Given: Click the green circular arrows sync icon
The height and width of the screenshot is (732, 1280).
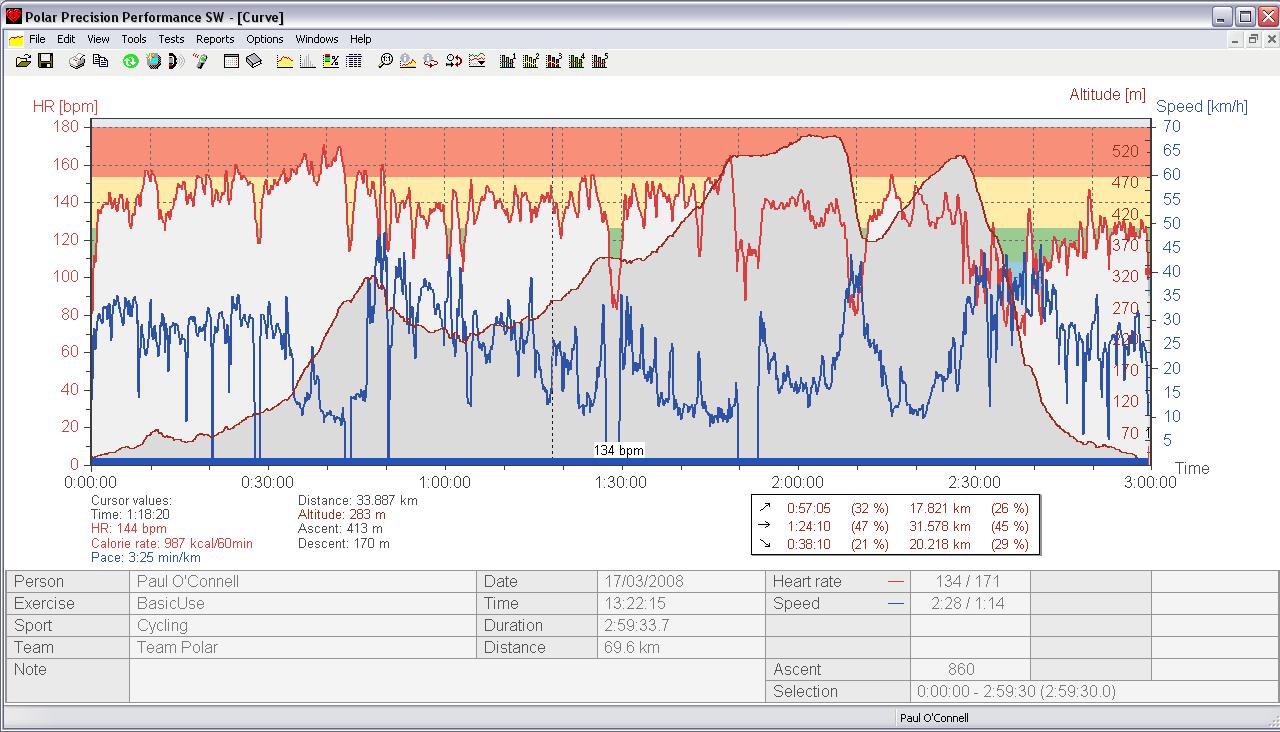Looking at the screenshot, I should tap(130, 61).
